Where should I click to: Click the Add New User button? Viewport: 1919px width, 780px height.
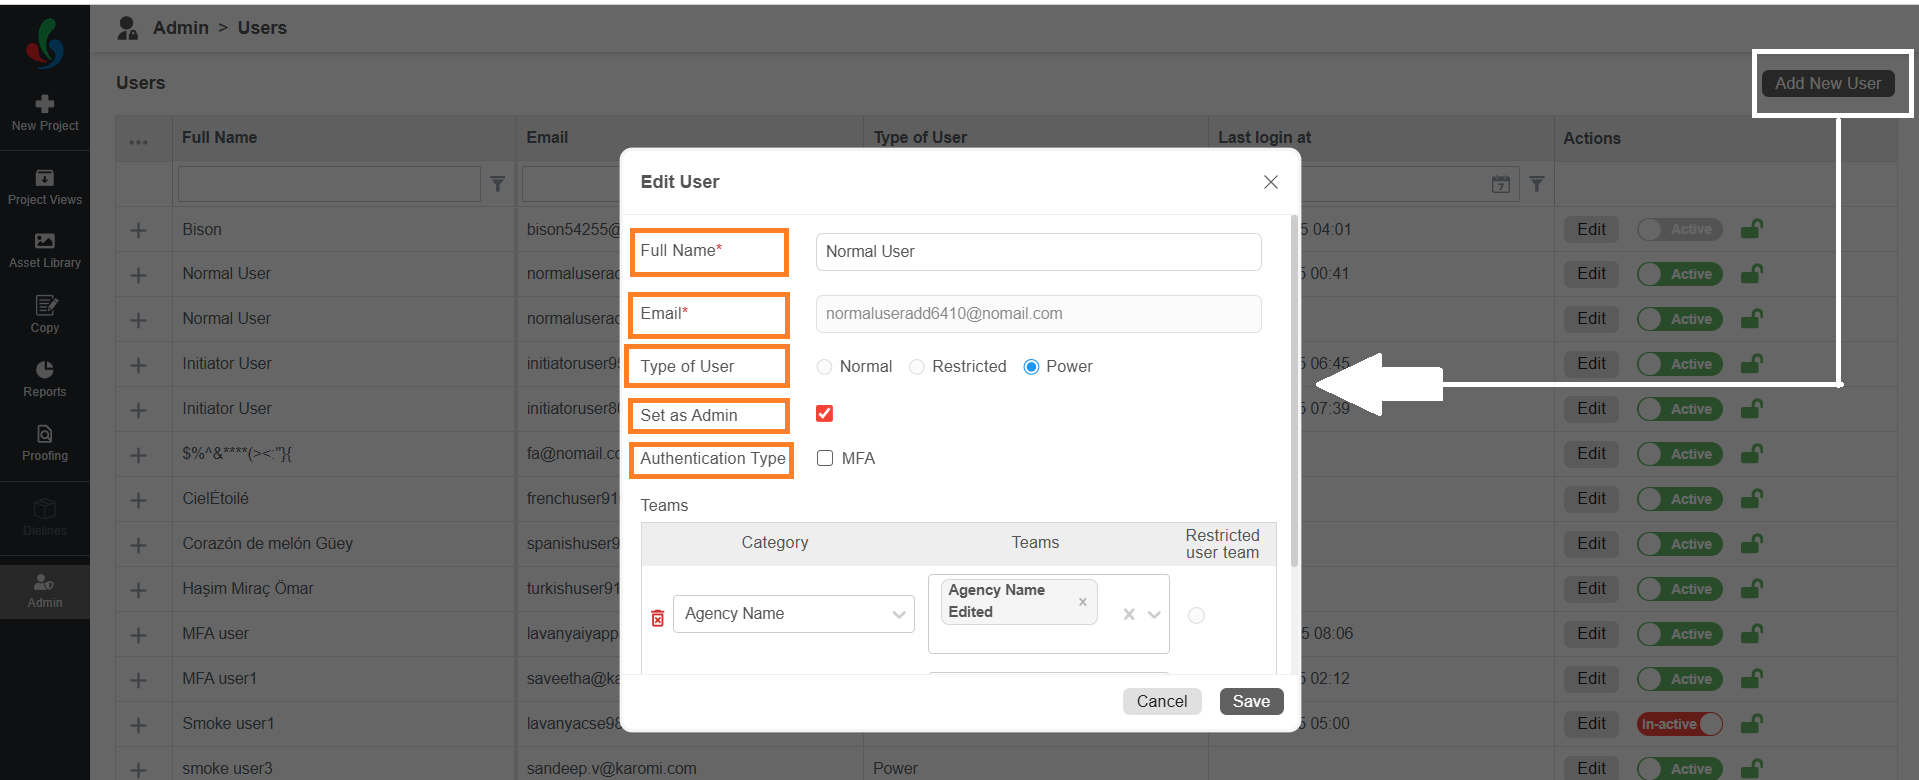pyautogui.click(x=1827, y=84)
